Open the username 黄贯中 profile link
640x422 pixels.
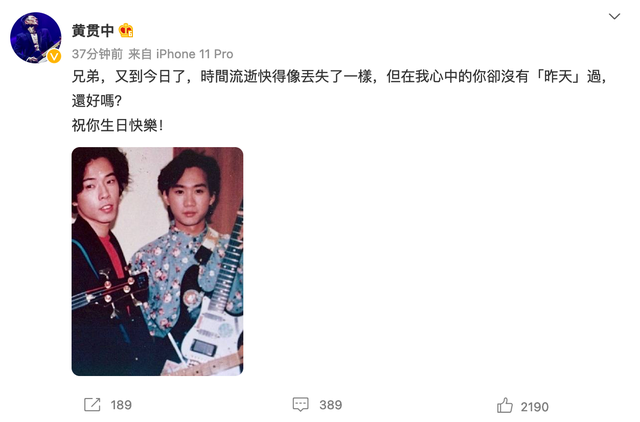[93, 31]
